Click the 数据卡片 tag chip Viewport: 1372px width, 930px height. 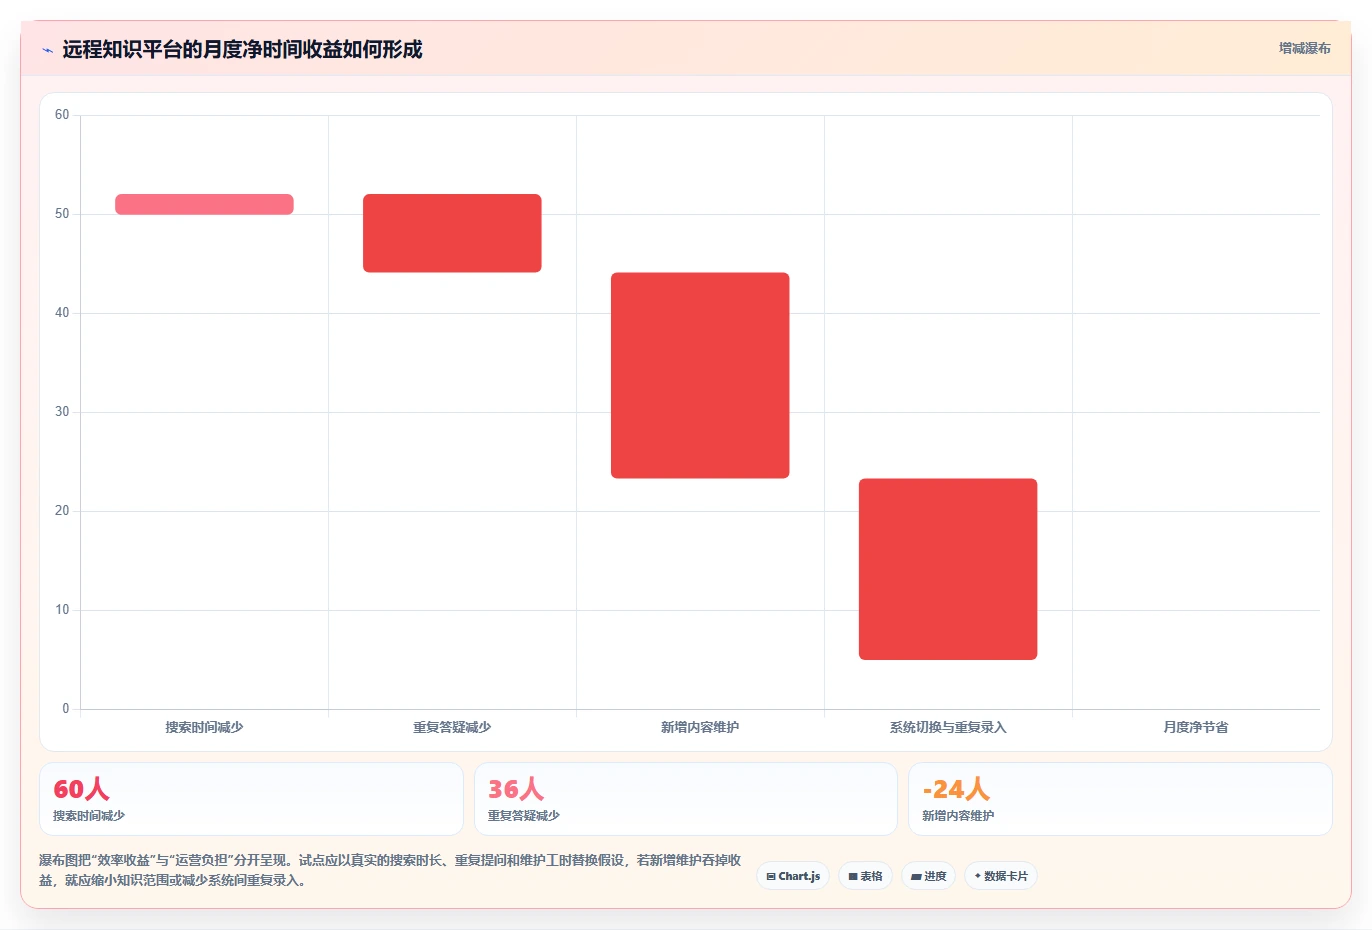coord(1001,876)
